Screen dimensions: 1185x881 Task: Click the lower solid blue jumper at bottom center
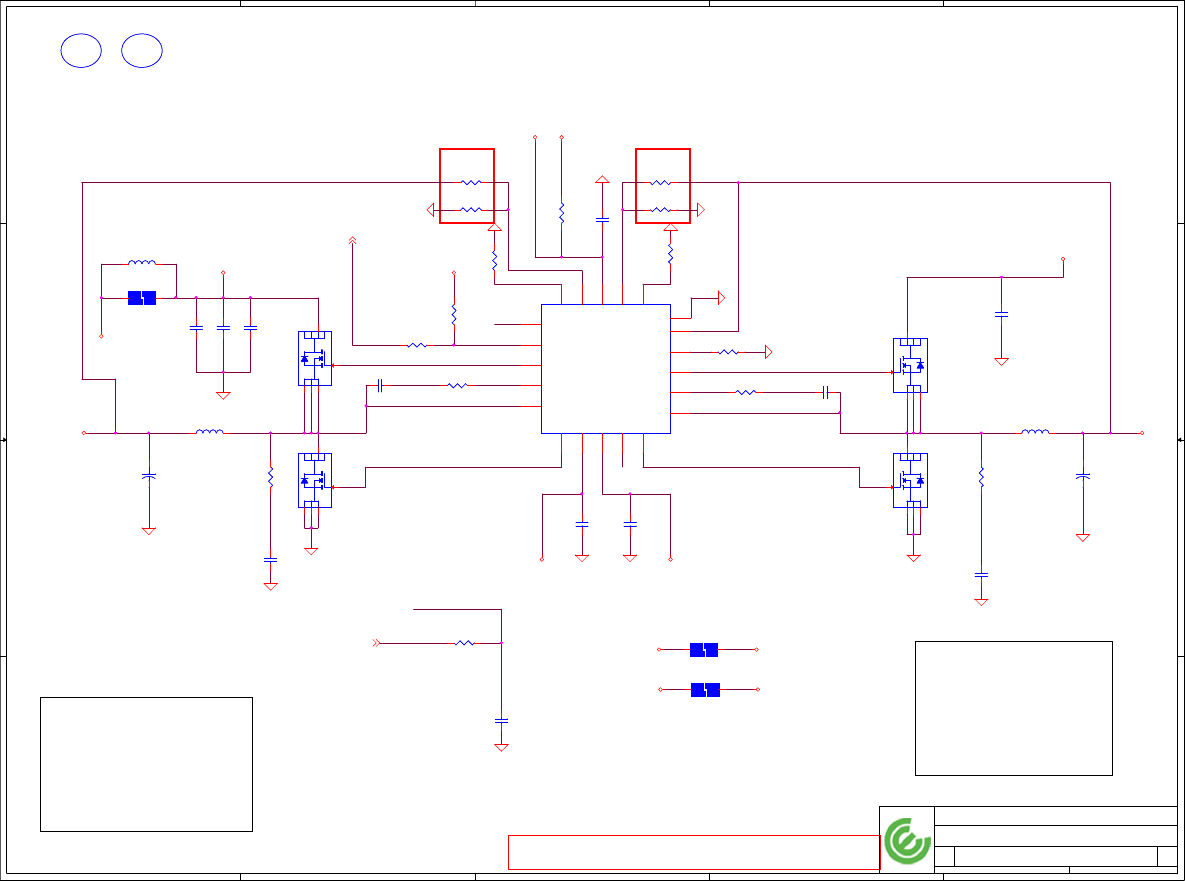705,690
